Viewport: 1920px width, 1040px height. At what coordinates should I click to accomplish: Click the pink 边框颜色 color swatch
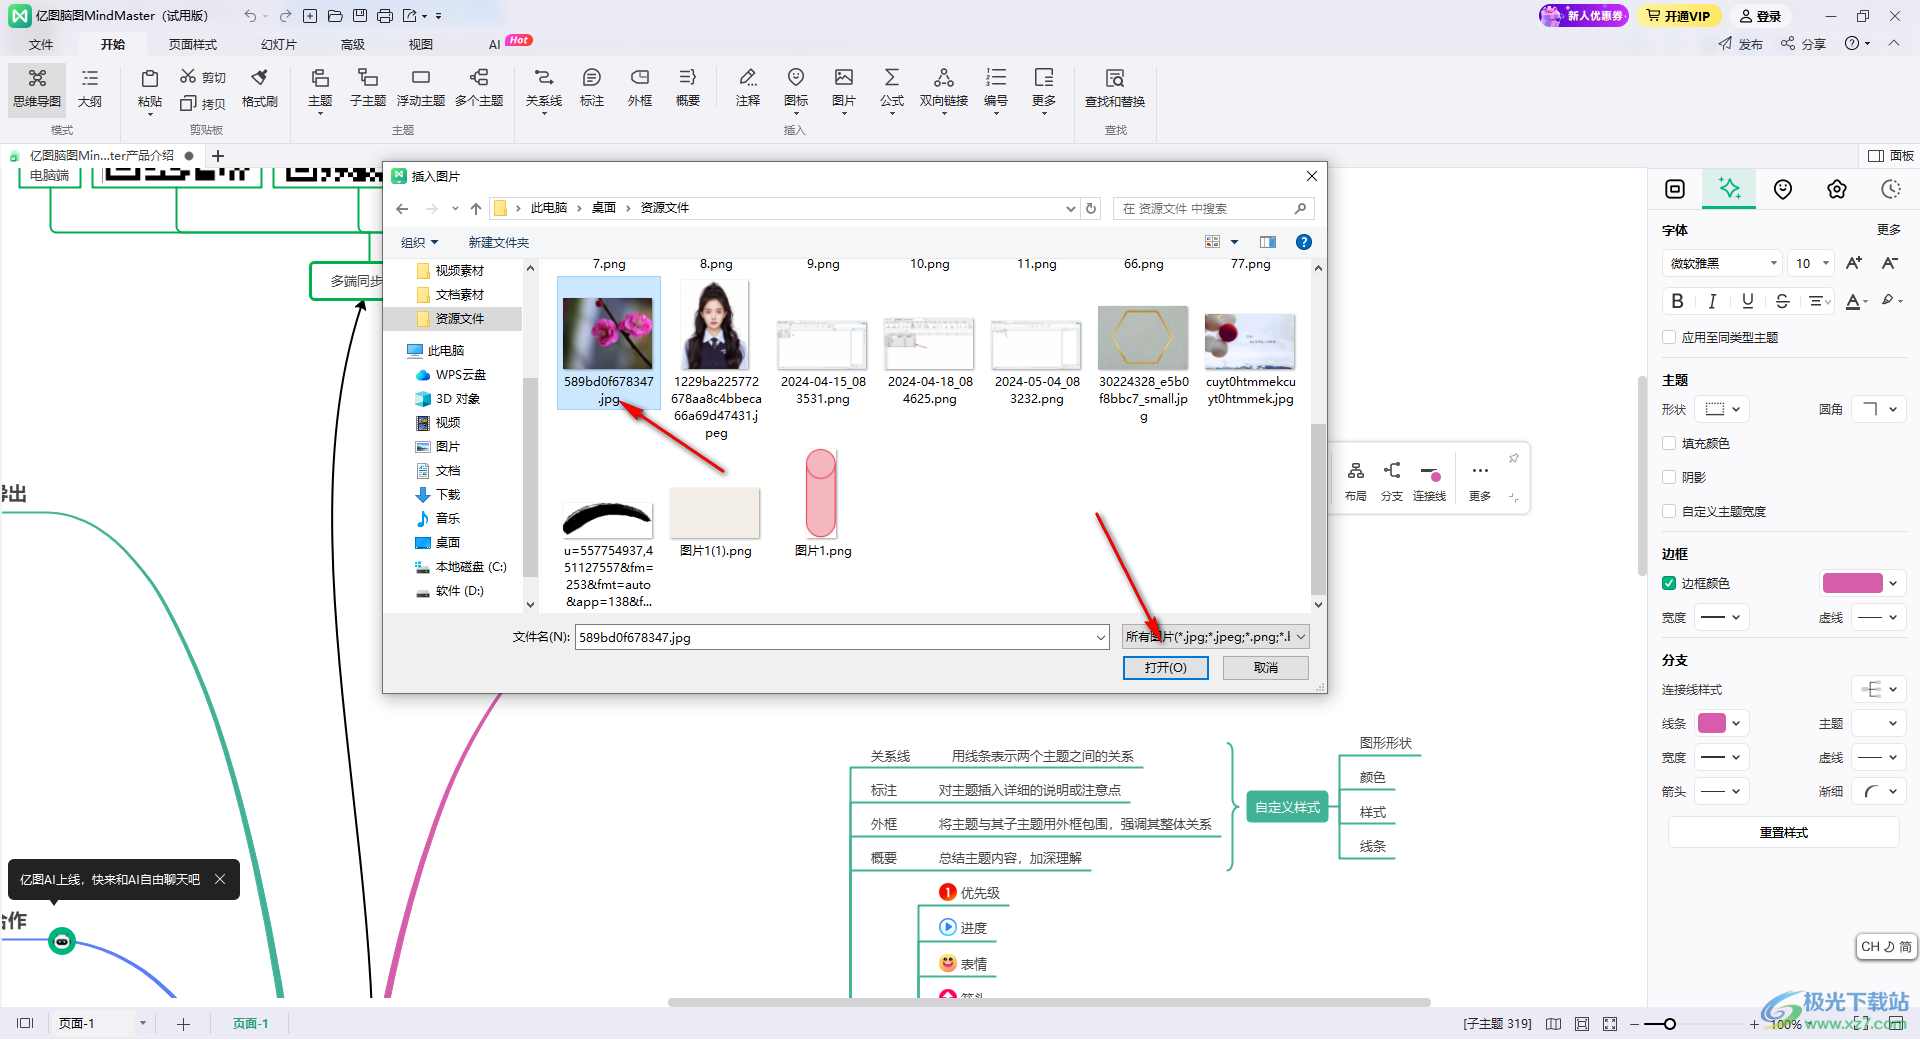[1853, 583]
